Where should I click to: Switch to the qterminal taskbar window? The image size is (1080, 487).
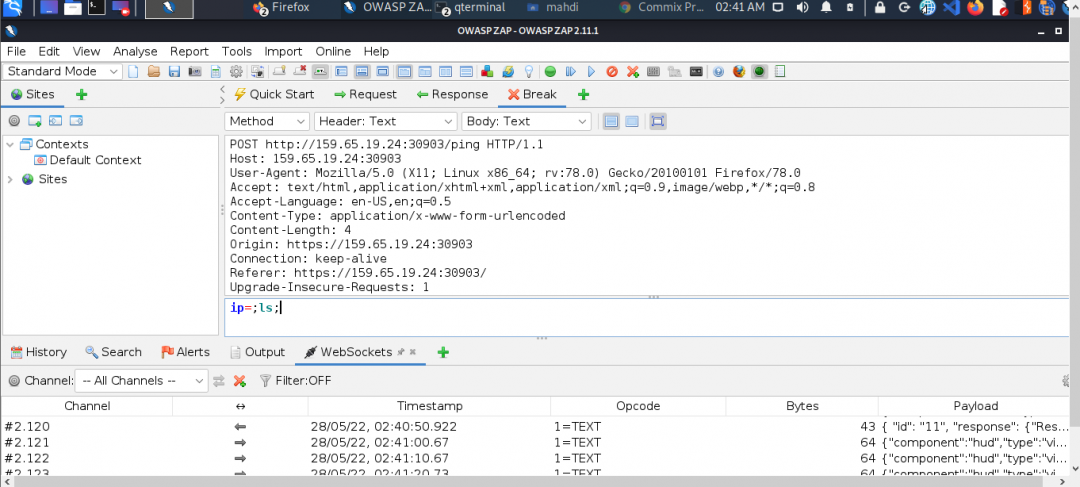pyautogui.click(x=471, y=8)
